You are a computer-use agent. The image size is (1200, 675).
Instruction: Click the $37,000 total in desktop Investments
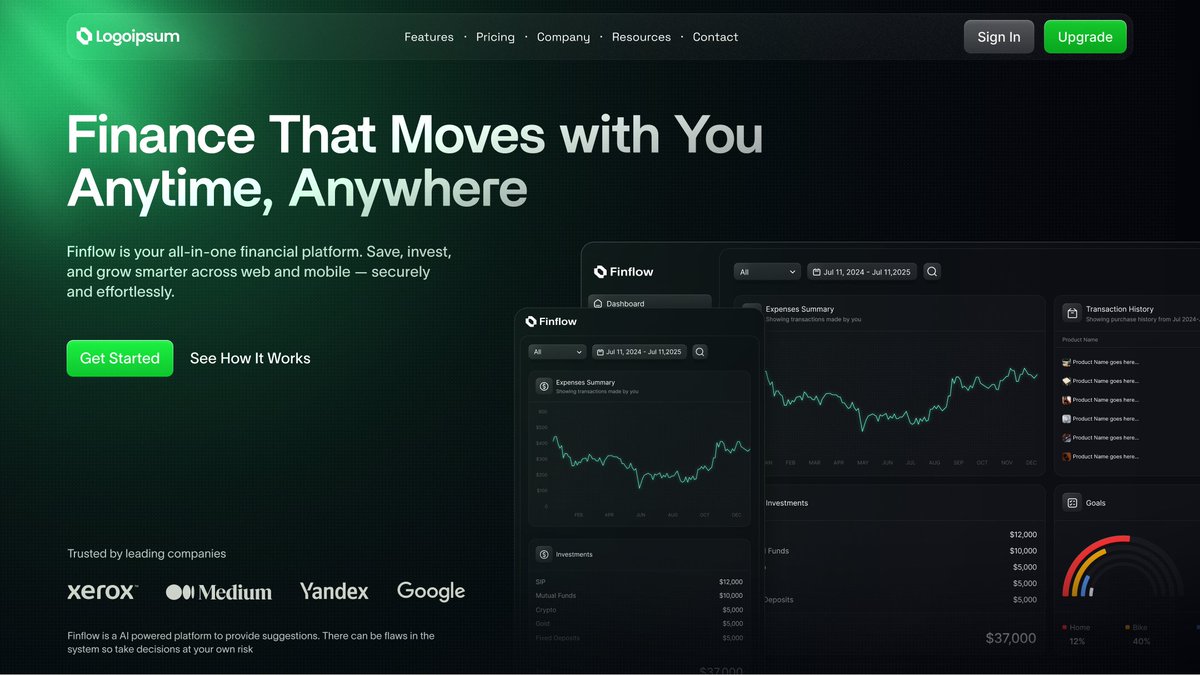[x=1011, y=638]
